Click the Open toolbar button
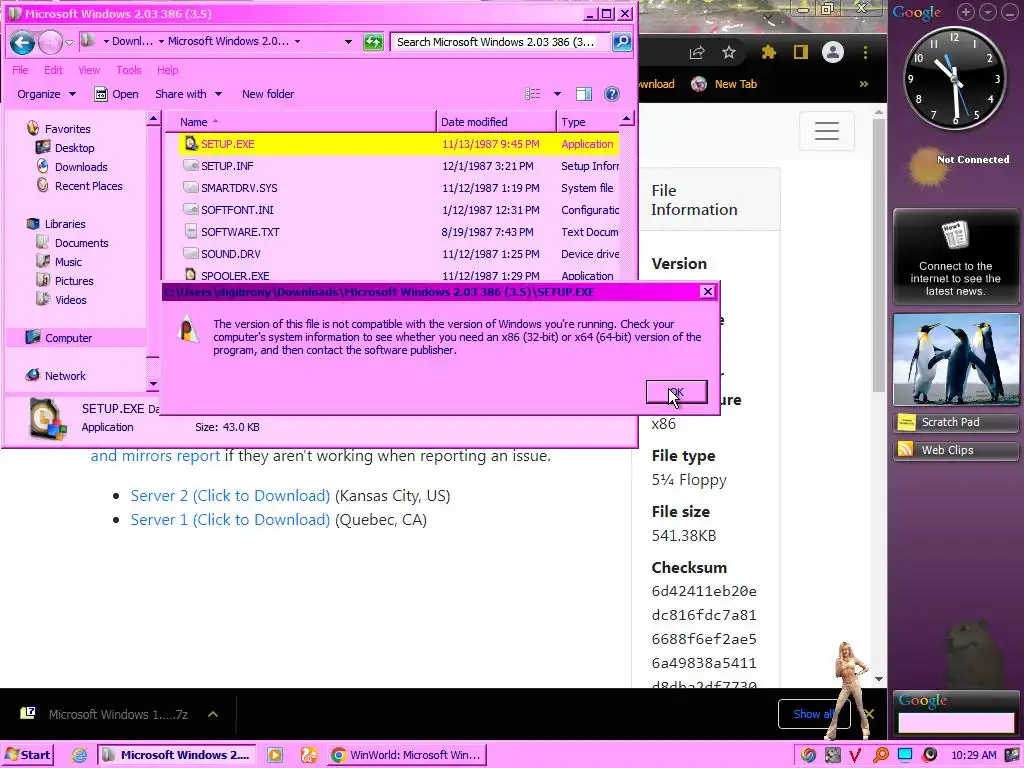The image size is (1024, 768). tap(116, 94)
